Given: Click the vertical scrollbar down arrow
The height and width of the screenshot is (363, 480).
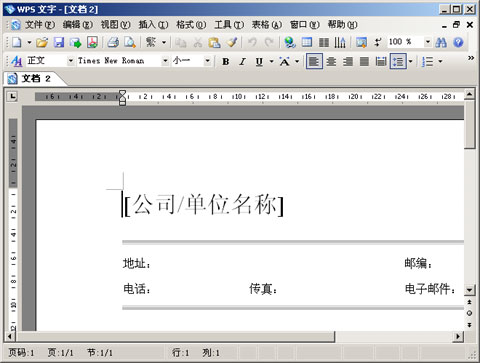Looking at the screenshot, I should [x=469, y=290].
